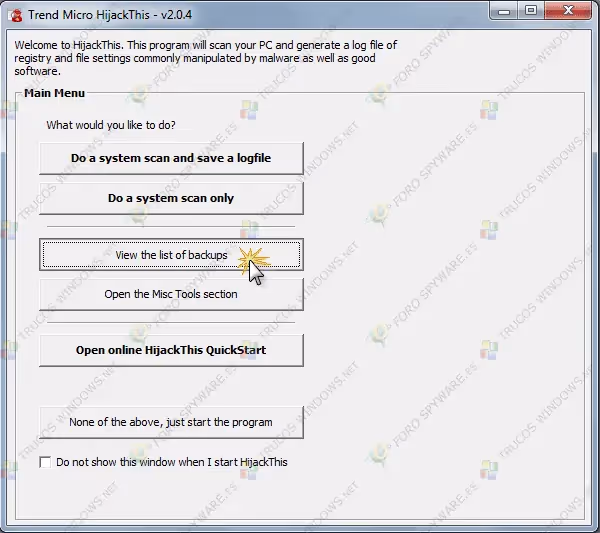The height and width of the screenshot is (533, 600).
Task: Click the 'Trend Micro HijackThis - v2.0.4' title
Action: coord(110,15)
